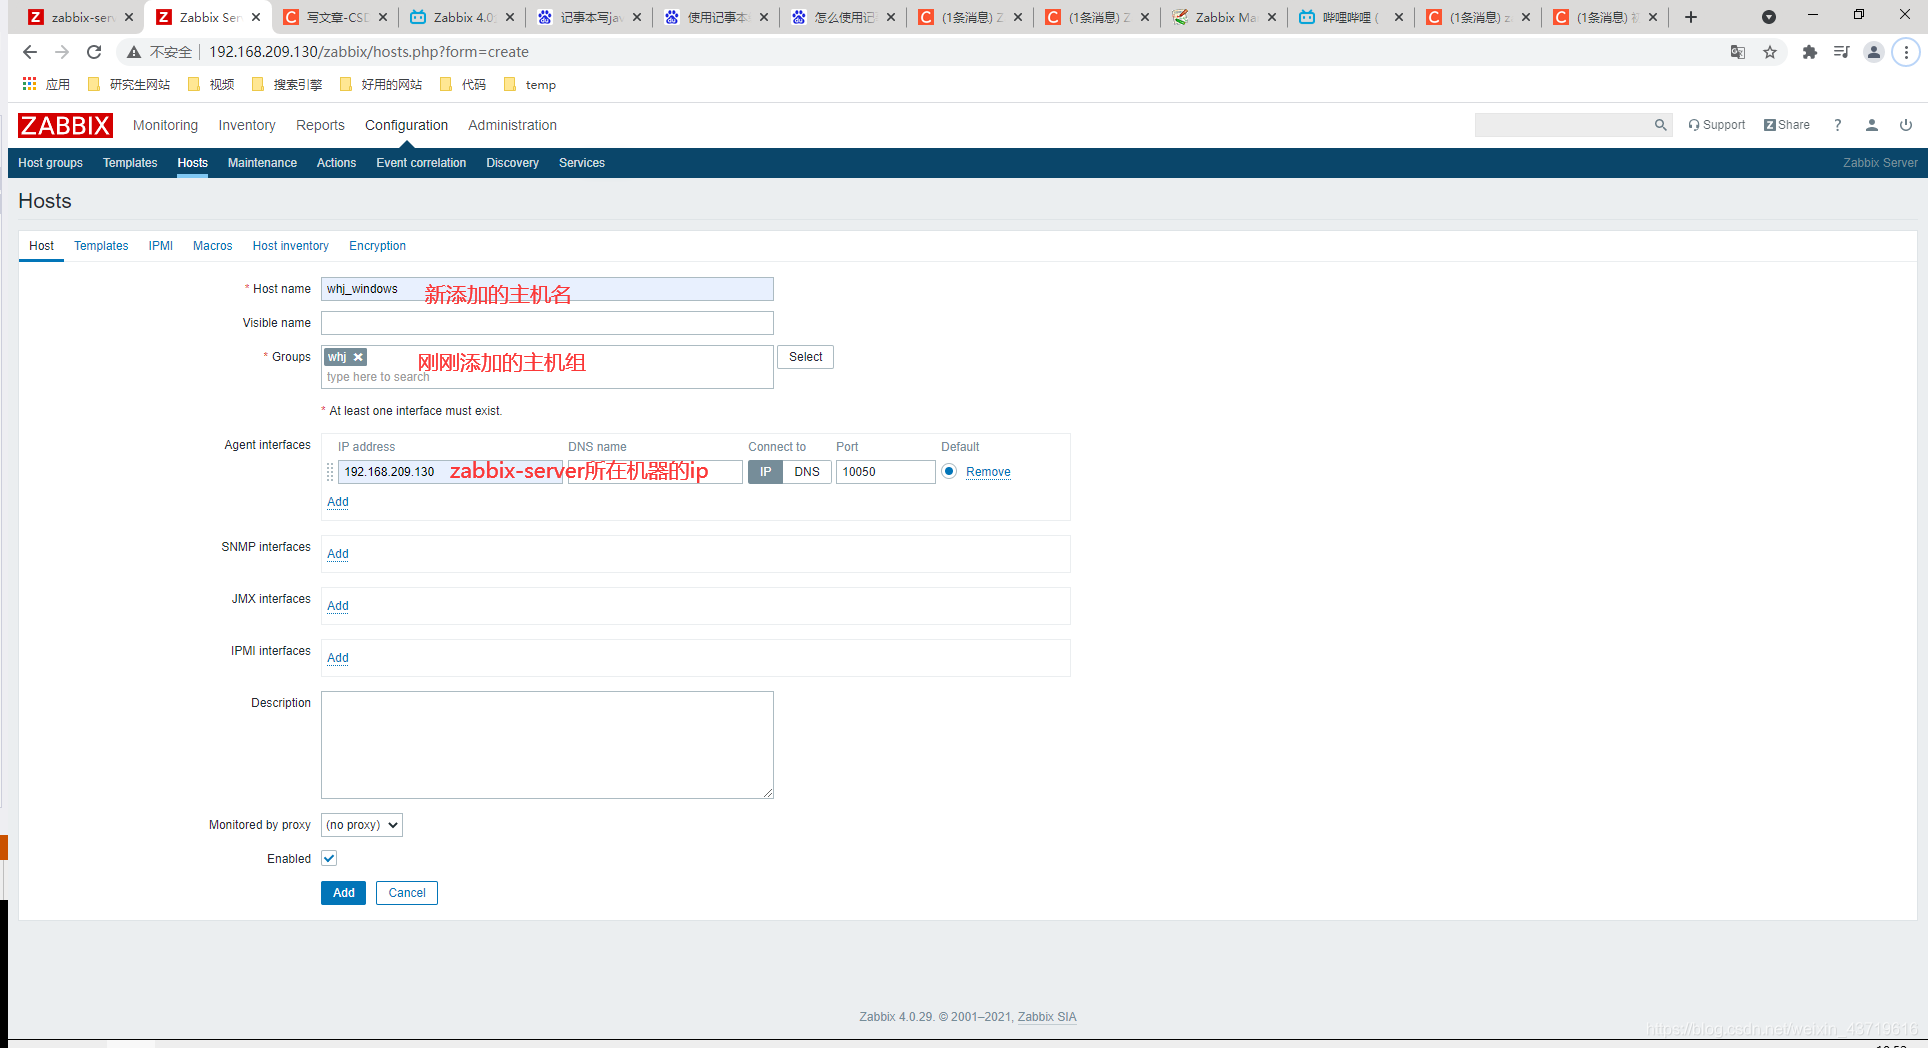Open Event correlation submenu
The height and width of the screenshot is (1048, 1928).
421,163
